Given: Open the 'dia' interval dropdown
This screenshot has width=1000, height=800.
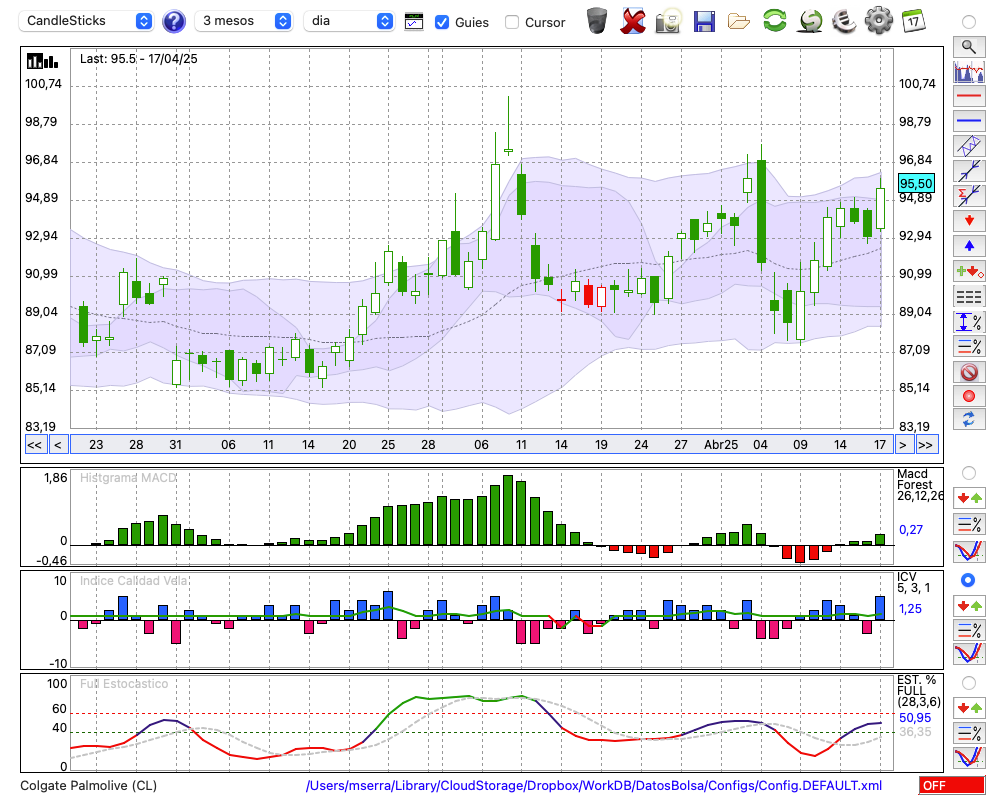Looking at the screenshot, I should point(349,21).
